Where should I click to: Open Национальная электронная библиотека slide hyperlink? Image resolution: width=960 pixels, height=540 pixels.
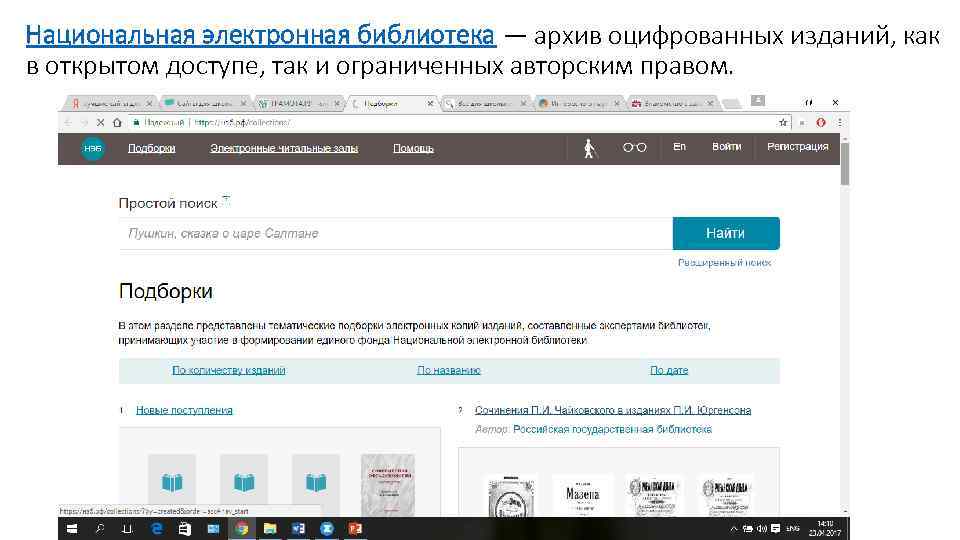pos(261,35)
